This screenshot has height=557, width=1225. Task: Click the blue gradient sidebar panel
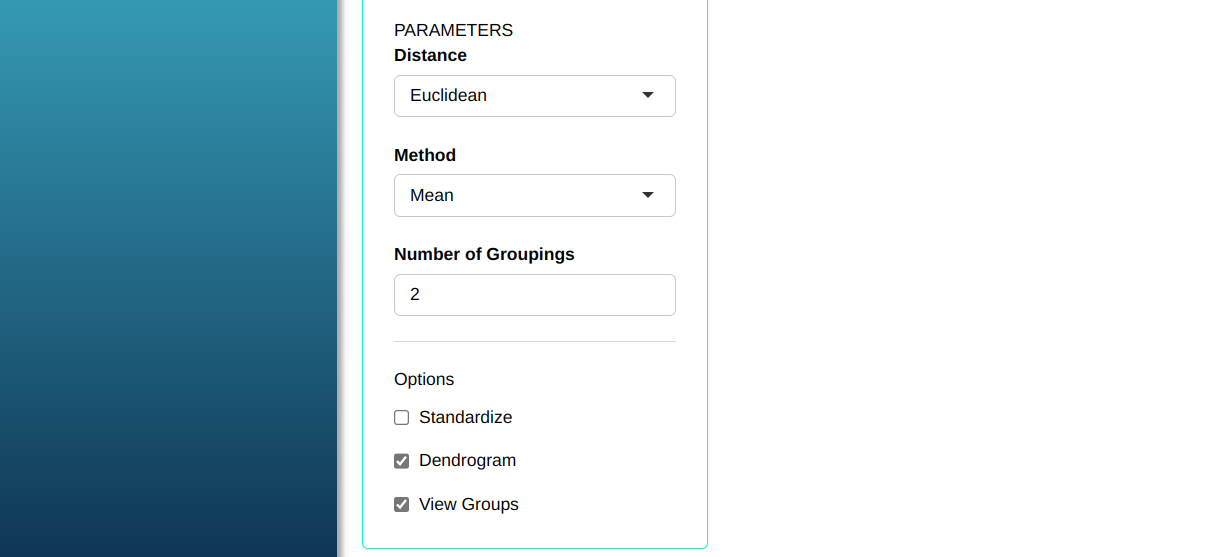168,278
